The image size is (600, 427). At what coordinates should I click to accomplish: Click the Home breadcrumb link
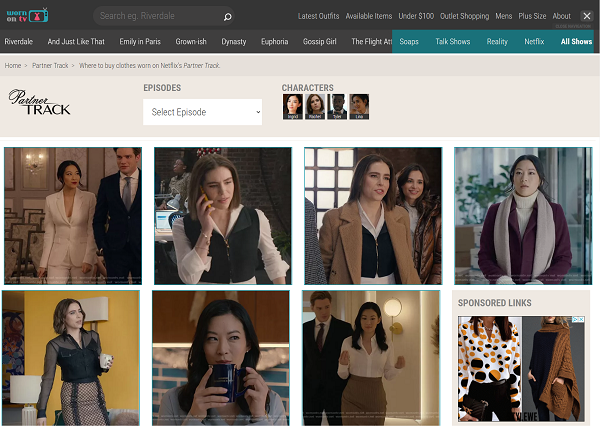pyautogui.click(x=13, y=65)
